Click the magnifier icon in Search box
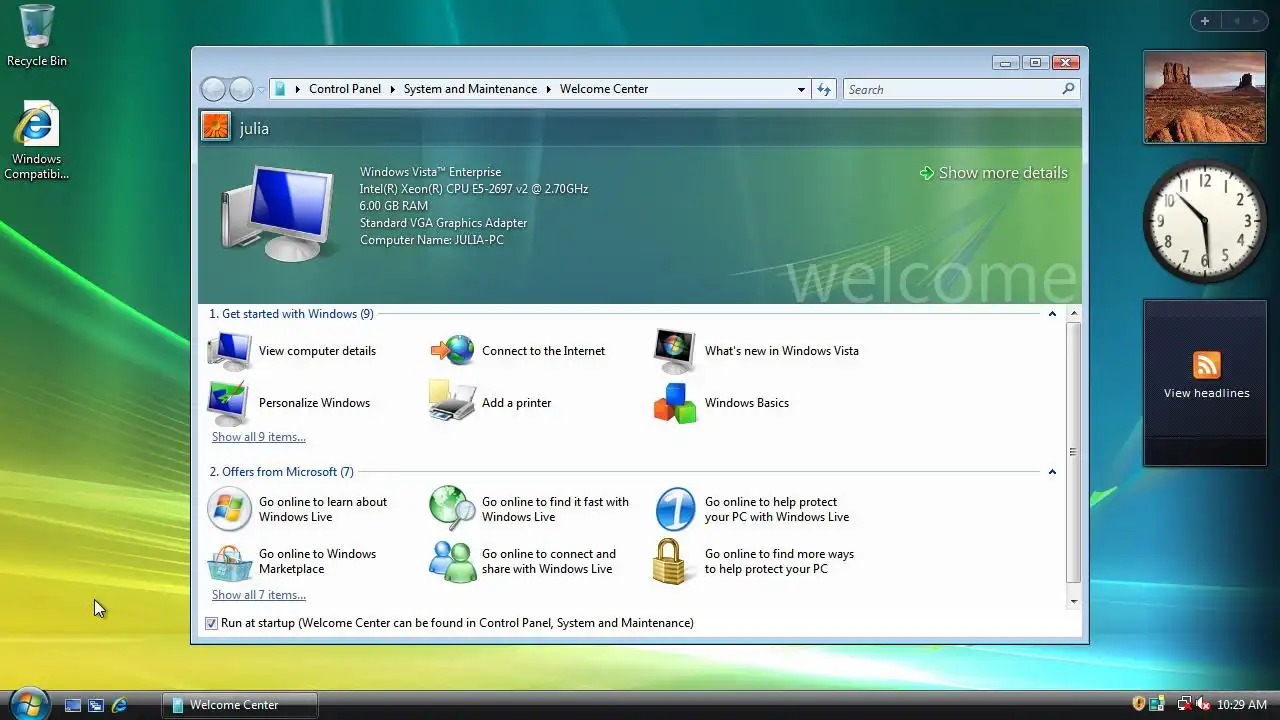The width and height of the screenshot is (1280, 720). 1068,89
